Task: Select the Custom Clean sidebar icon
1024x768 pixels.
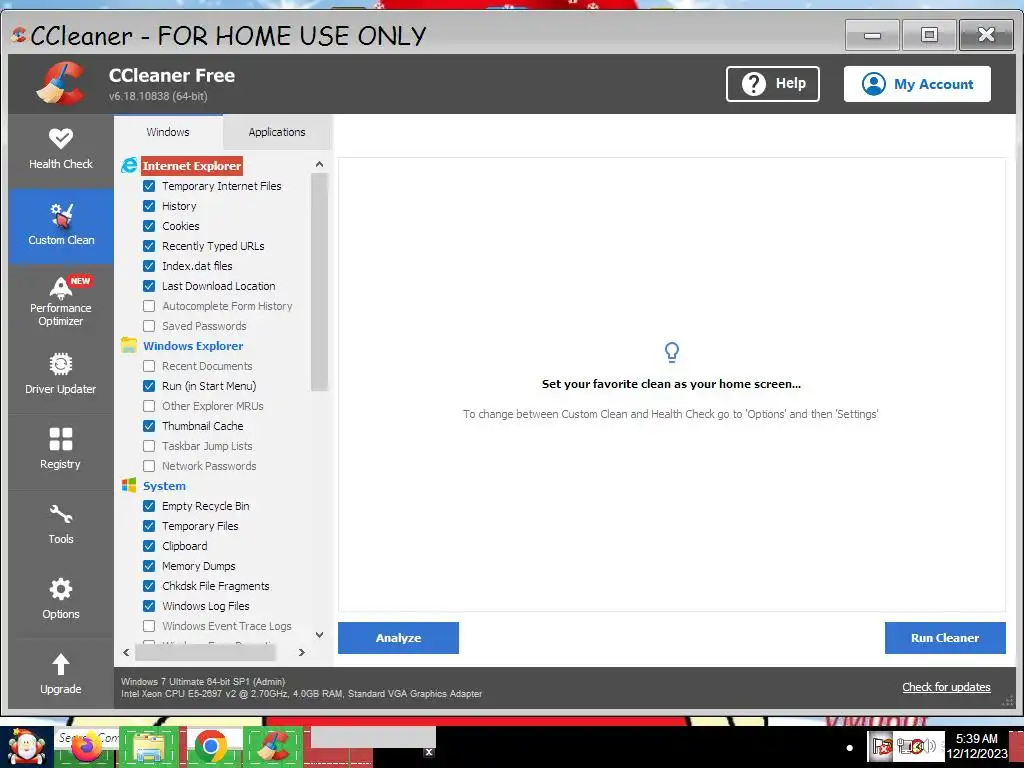Action: 61,225
